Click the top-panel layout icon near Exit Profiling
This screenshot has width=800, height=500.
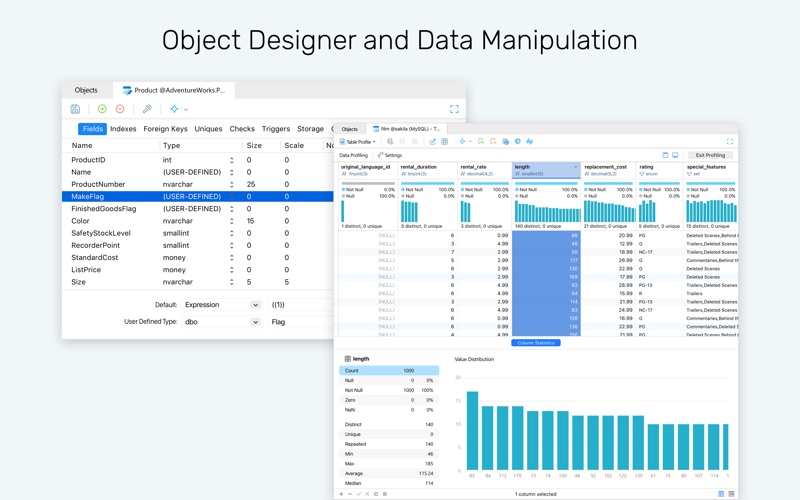[665, 155]
